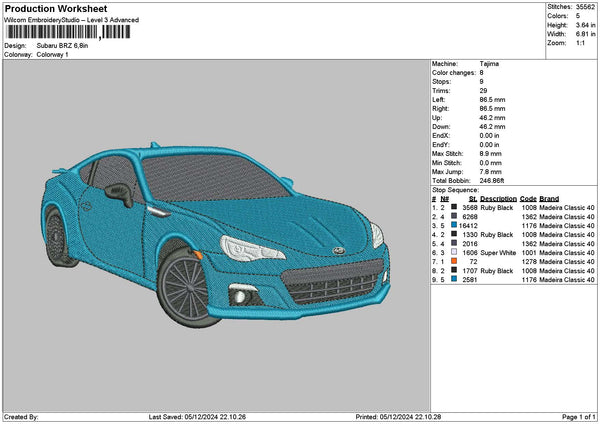The height and width of the screenshot is (424, 600).
Task: Select the Ruby Black swatch with 3568 stitches
Action: (454, 207)
